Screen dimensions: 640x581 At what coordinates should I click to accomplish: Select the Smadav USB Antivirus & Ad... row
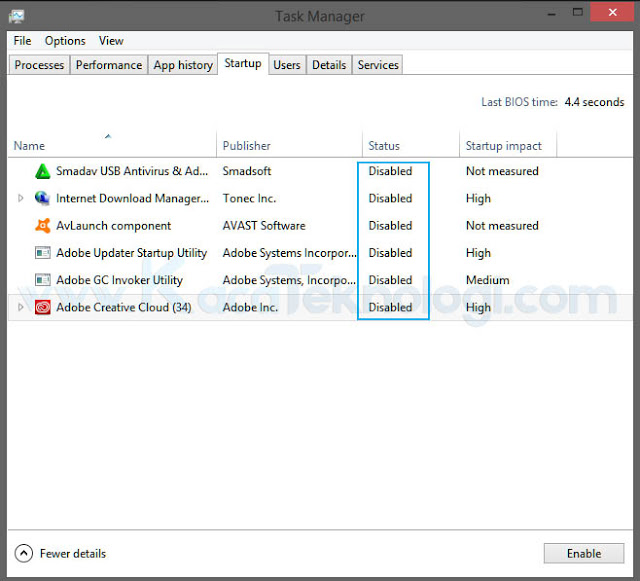(x=320, y=171)
